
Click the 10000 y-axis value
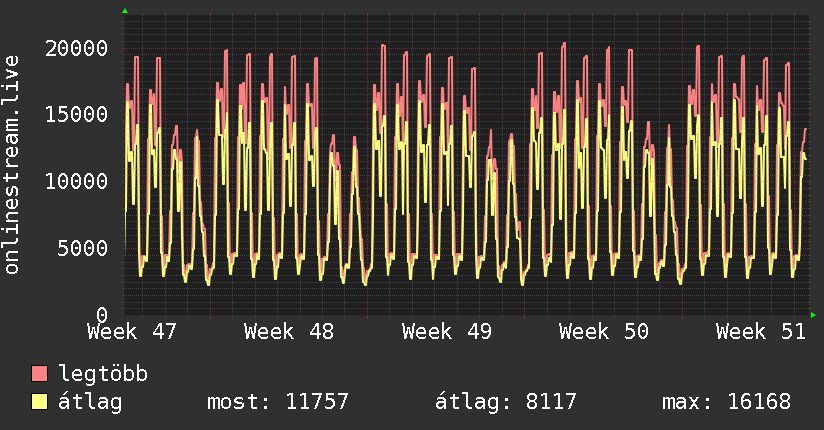[x=78, y=181]
